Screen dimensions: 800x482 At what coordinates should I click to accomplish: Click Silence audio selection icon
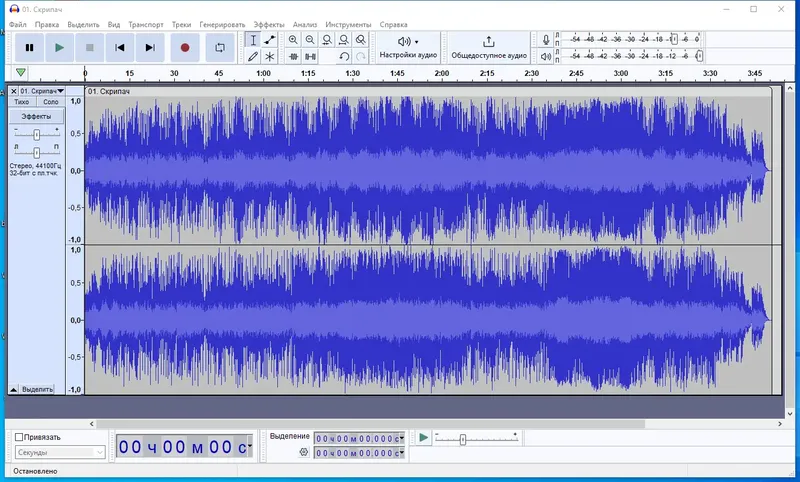pyautogui.click(x=310, y=56)
